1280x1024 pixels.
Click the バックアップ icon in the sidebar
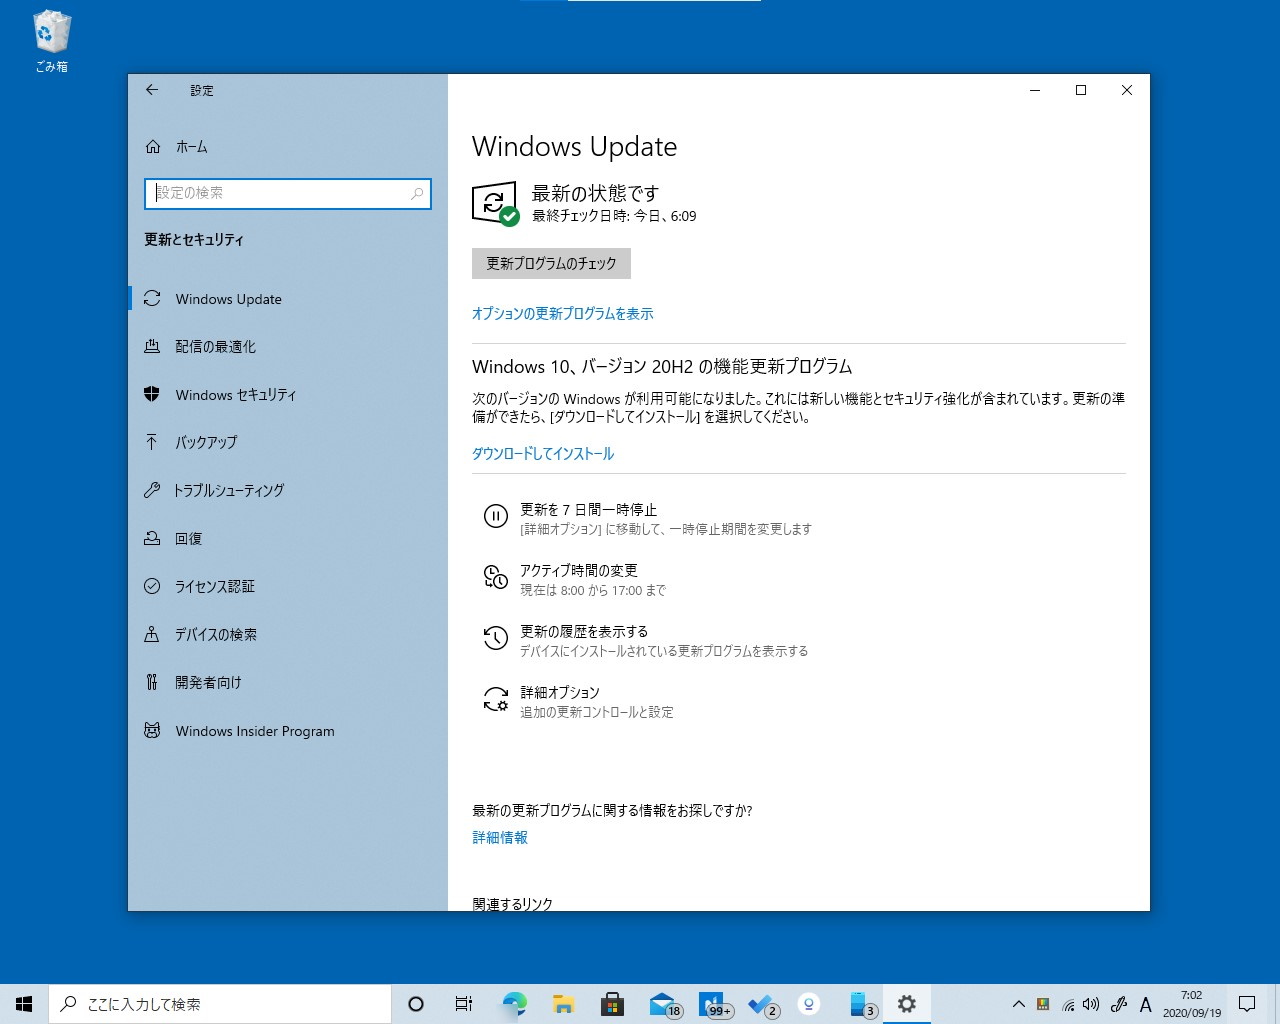click(x=152, y=442)
